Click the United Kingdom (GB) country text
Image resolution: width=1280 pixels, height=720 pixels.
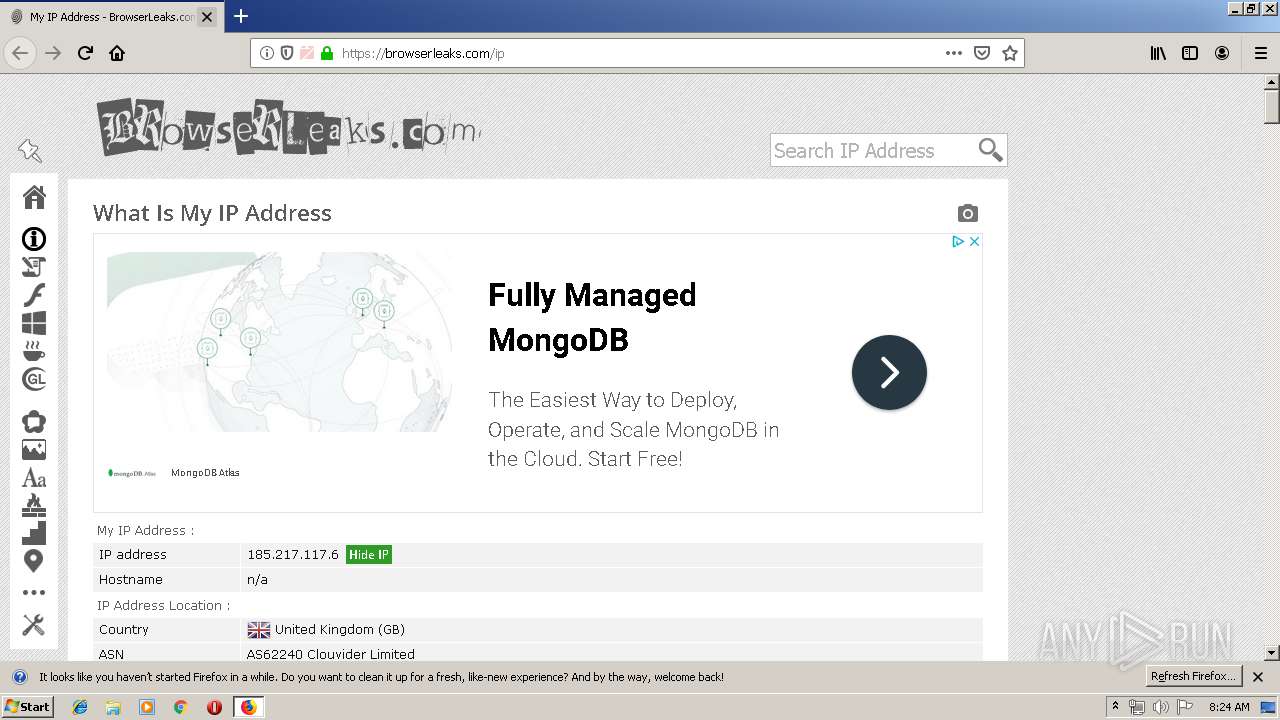pos(340,630)
